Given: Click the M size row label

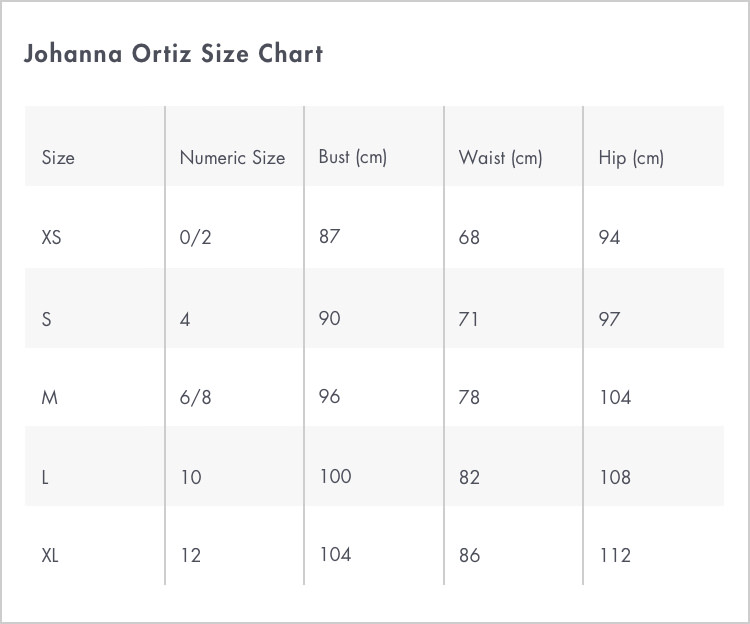Looking at the screenshot, I should [x=50, y=397].
